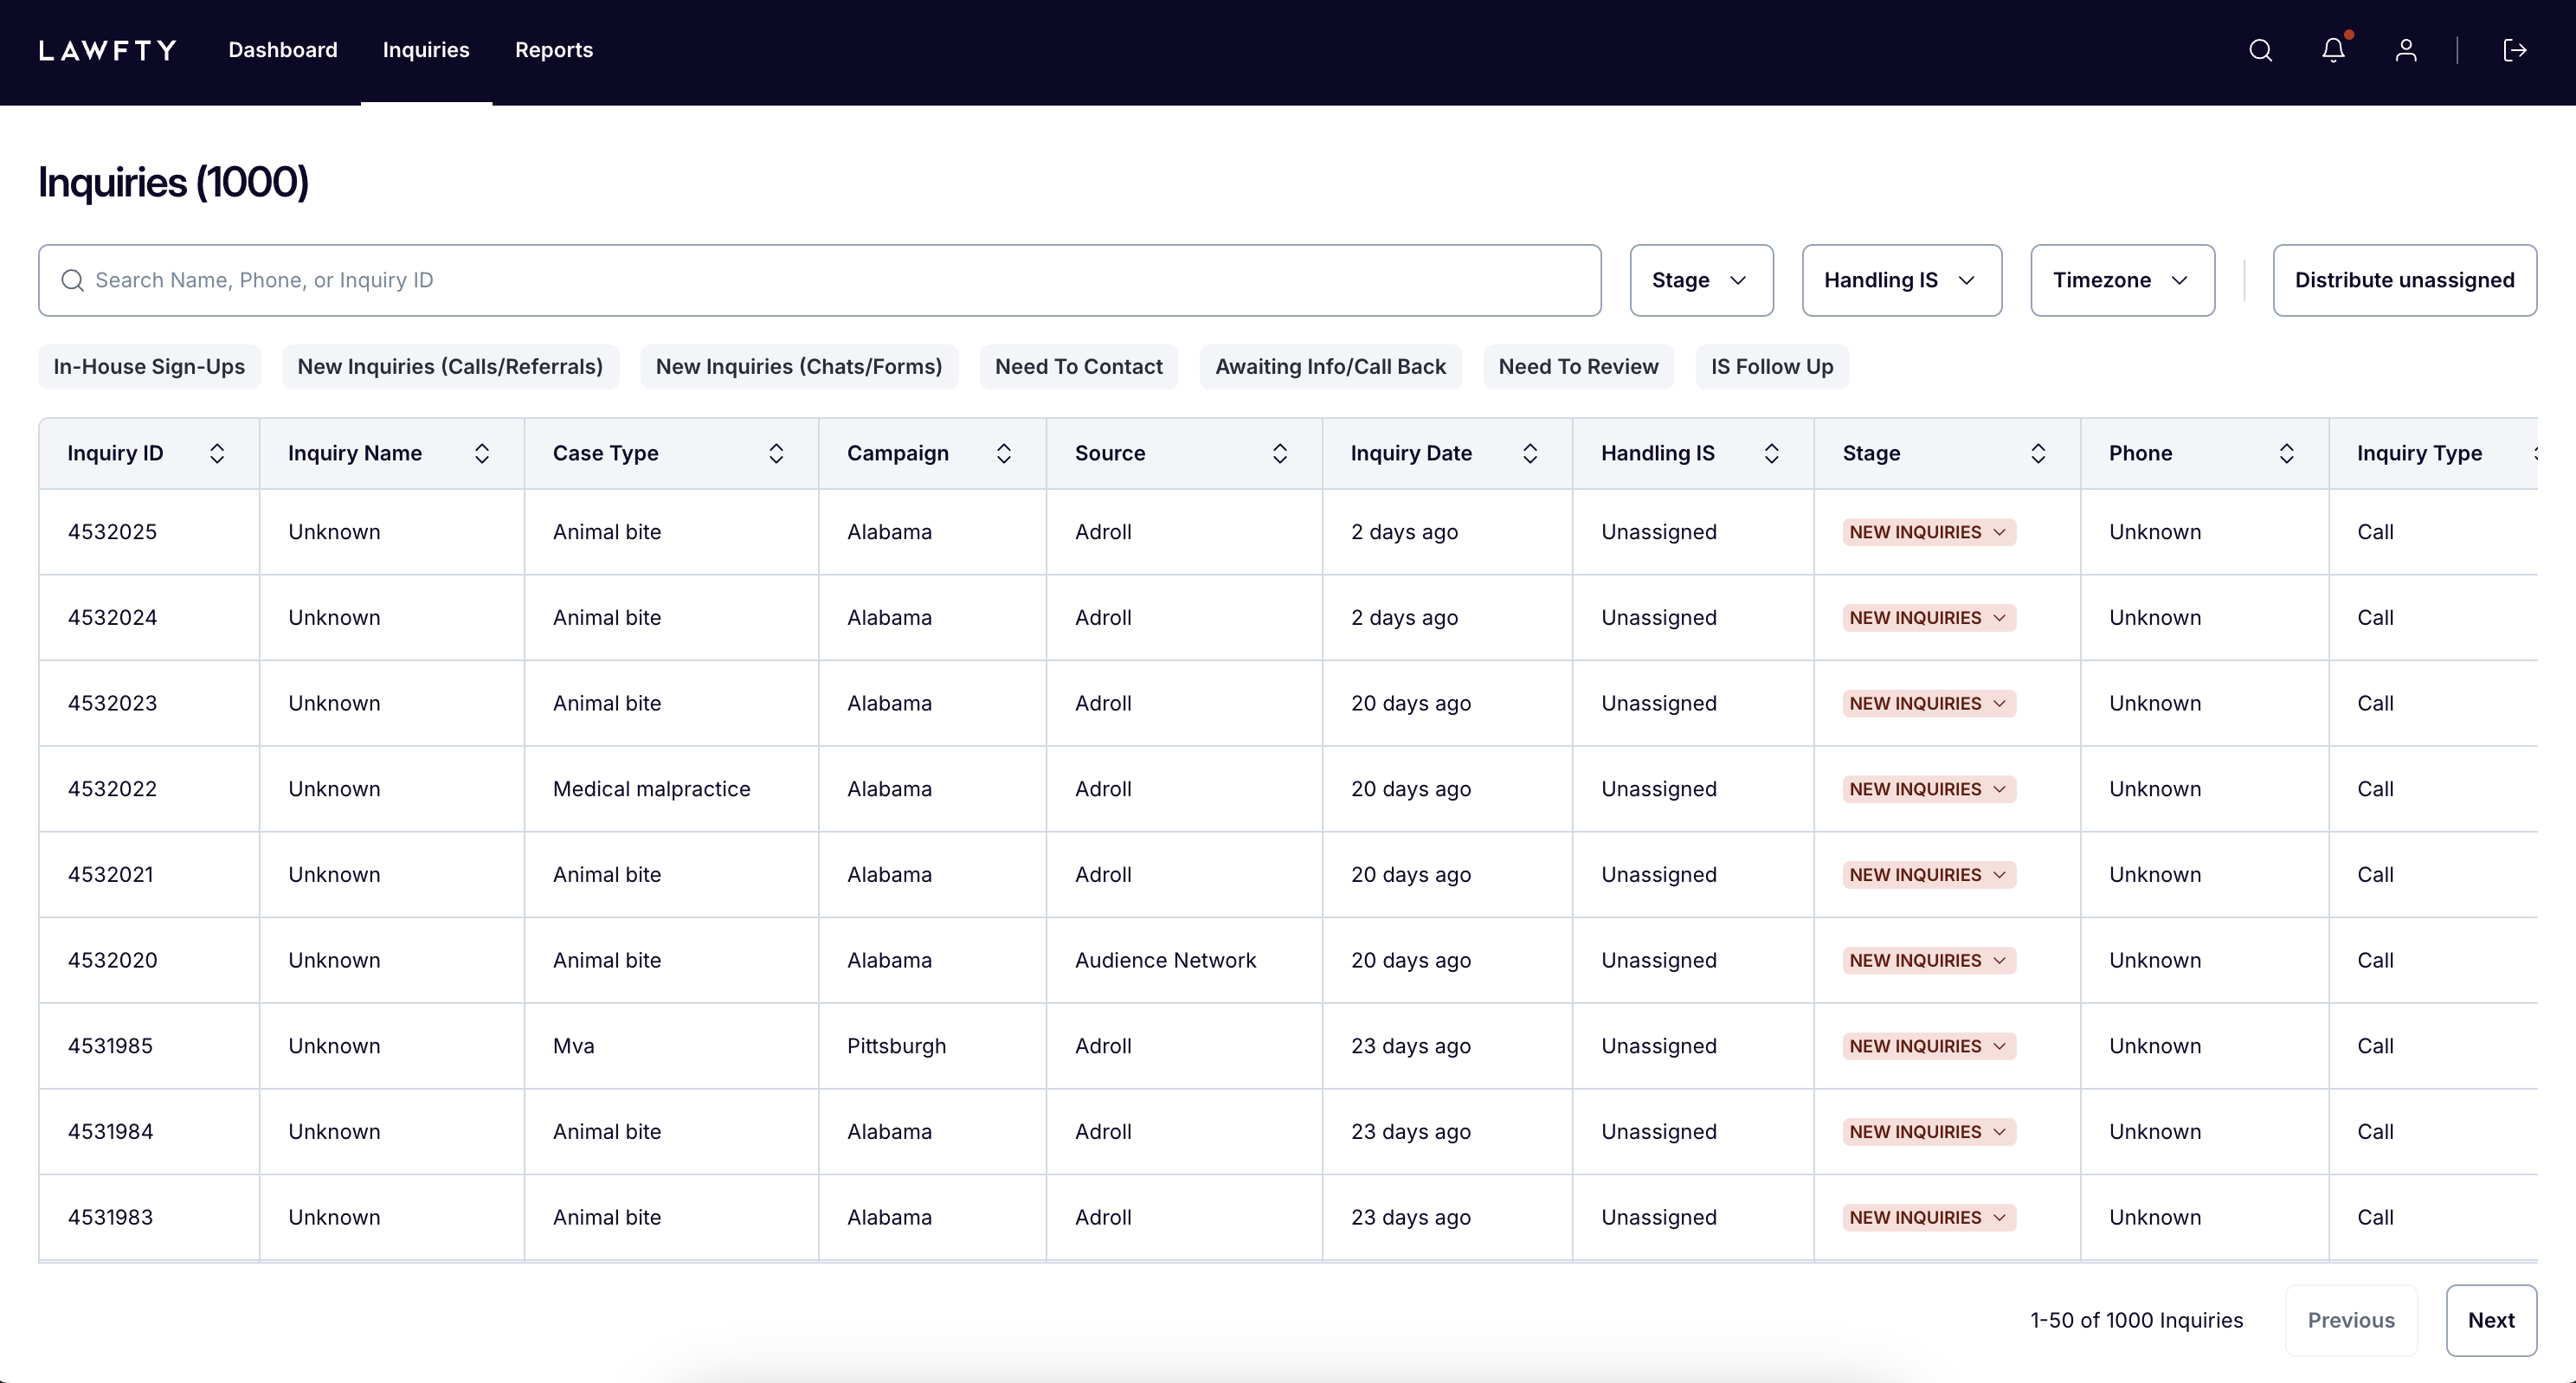Click the Distribute unassigned button
The height and width of the screenshot is (1383, 2576).
(x=2404, y=280)
